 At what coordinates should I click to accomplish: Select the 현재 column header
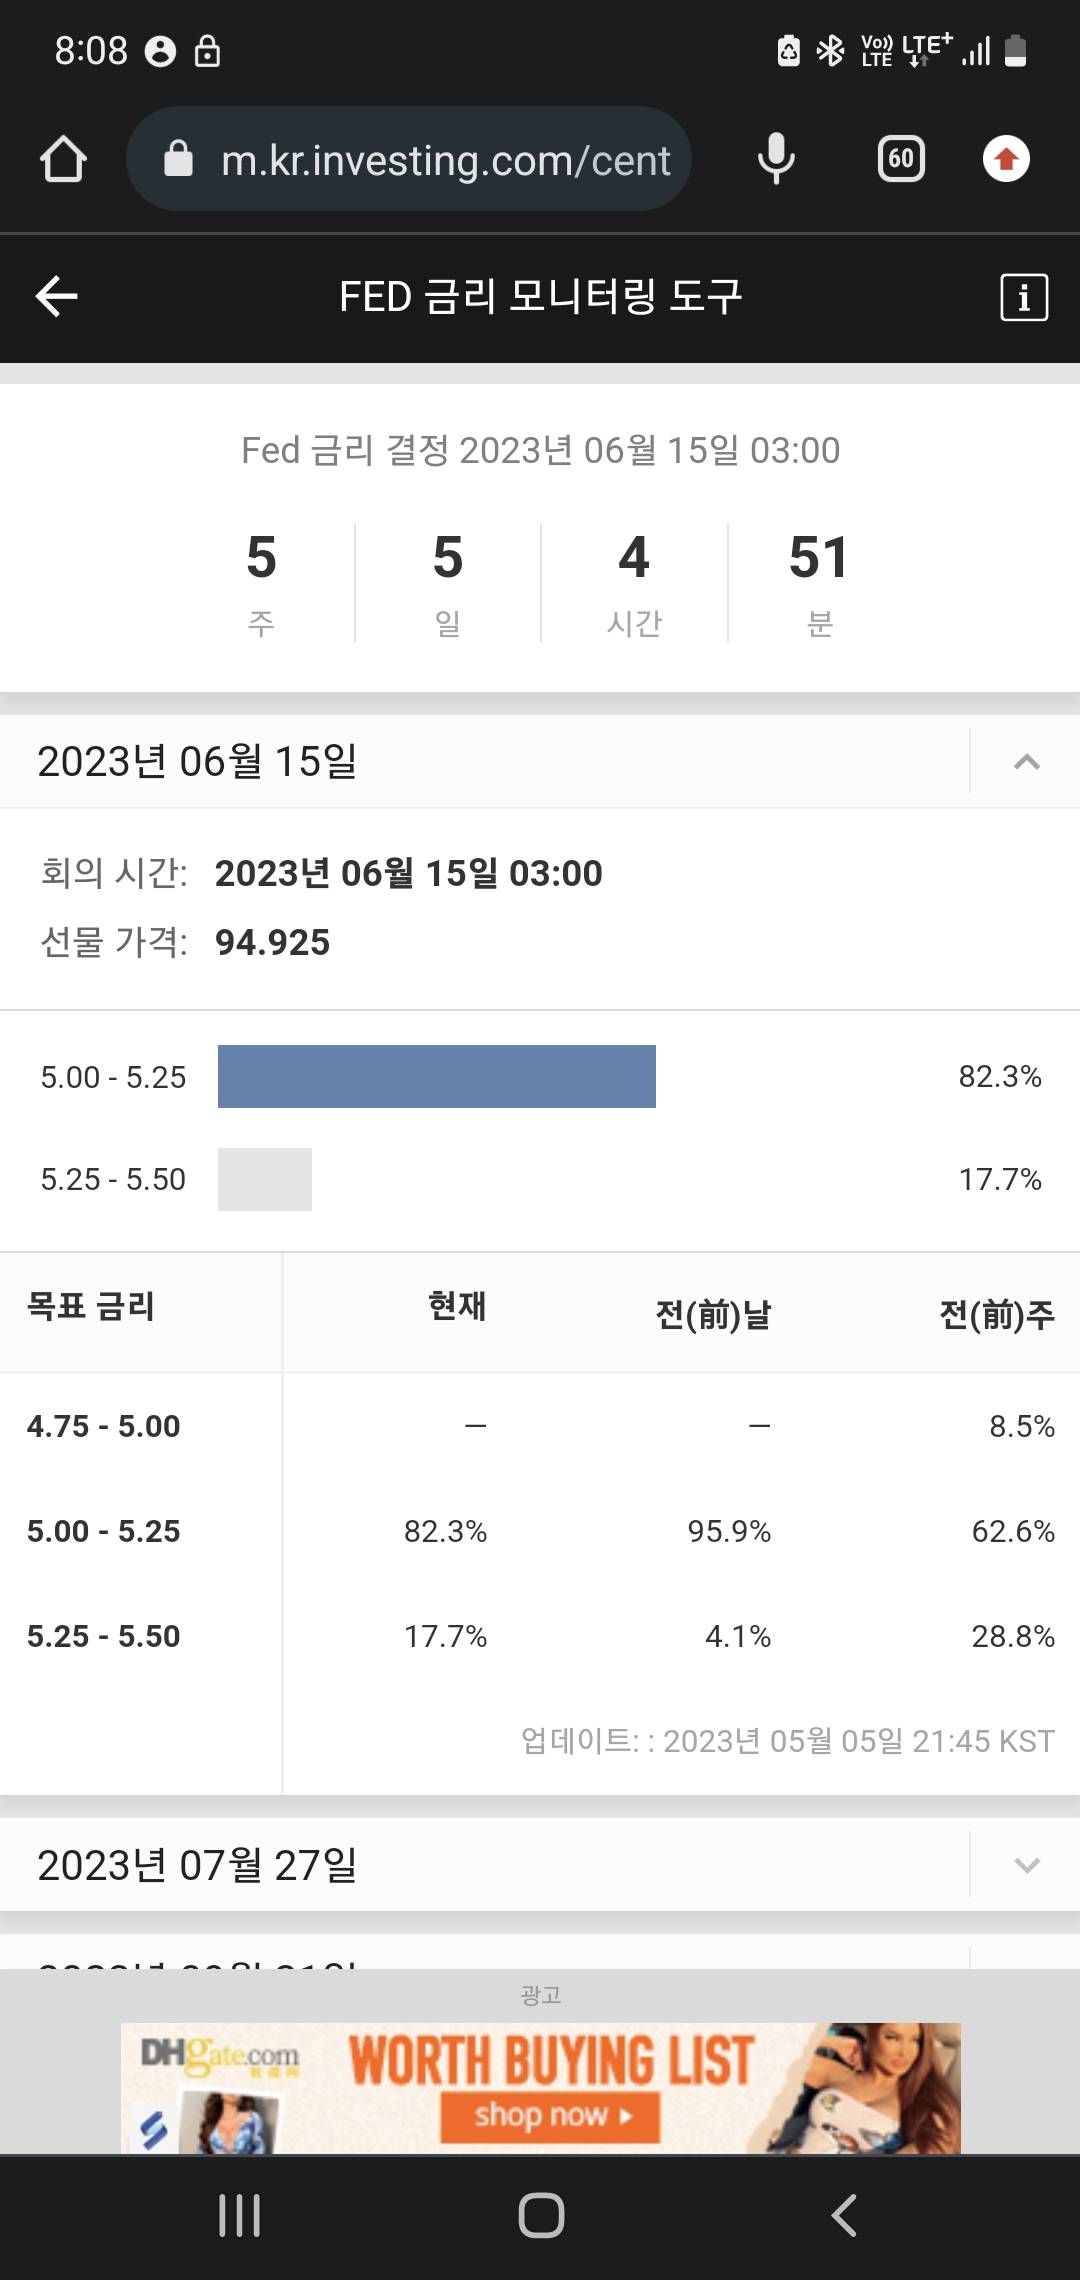[457, 1307]
